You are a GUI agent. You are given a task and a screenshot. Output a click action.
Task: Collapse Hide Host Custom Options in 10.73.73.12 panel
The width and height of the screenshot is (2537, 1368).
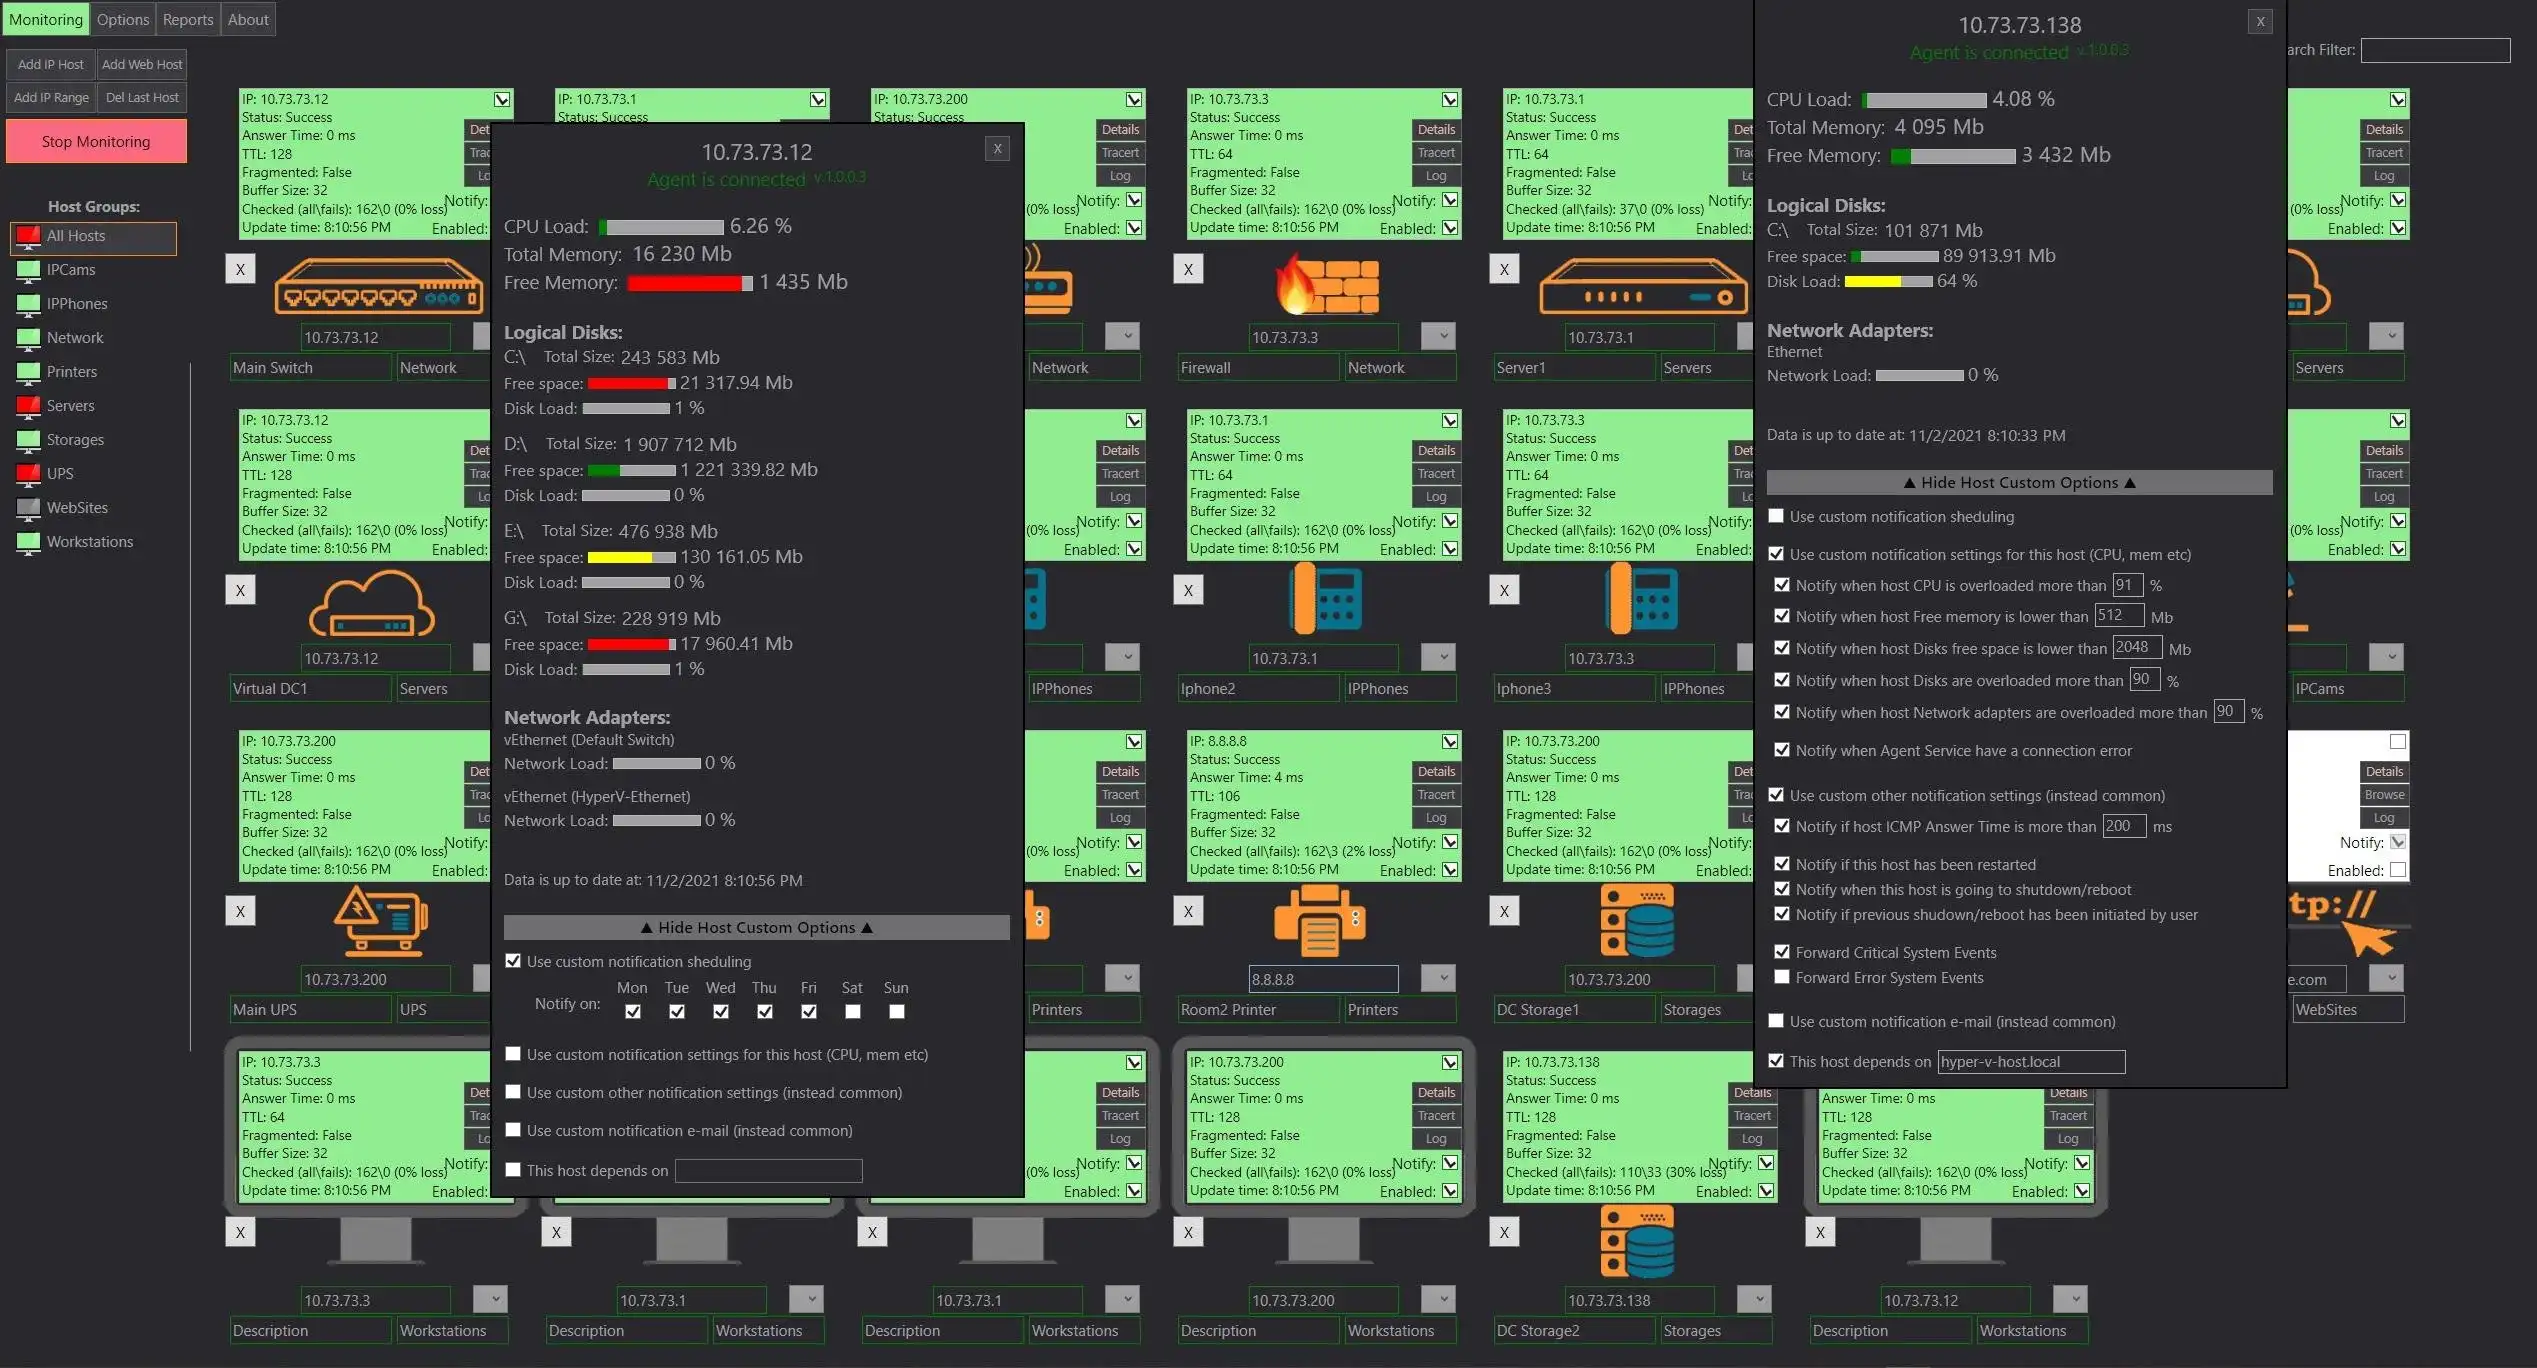pyautogui.click(x=756, y=927)
